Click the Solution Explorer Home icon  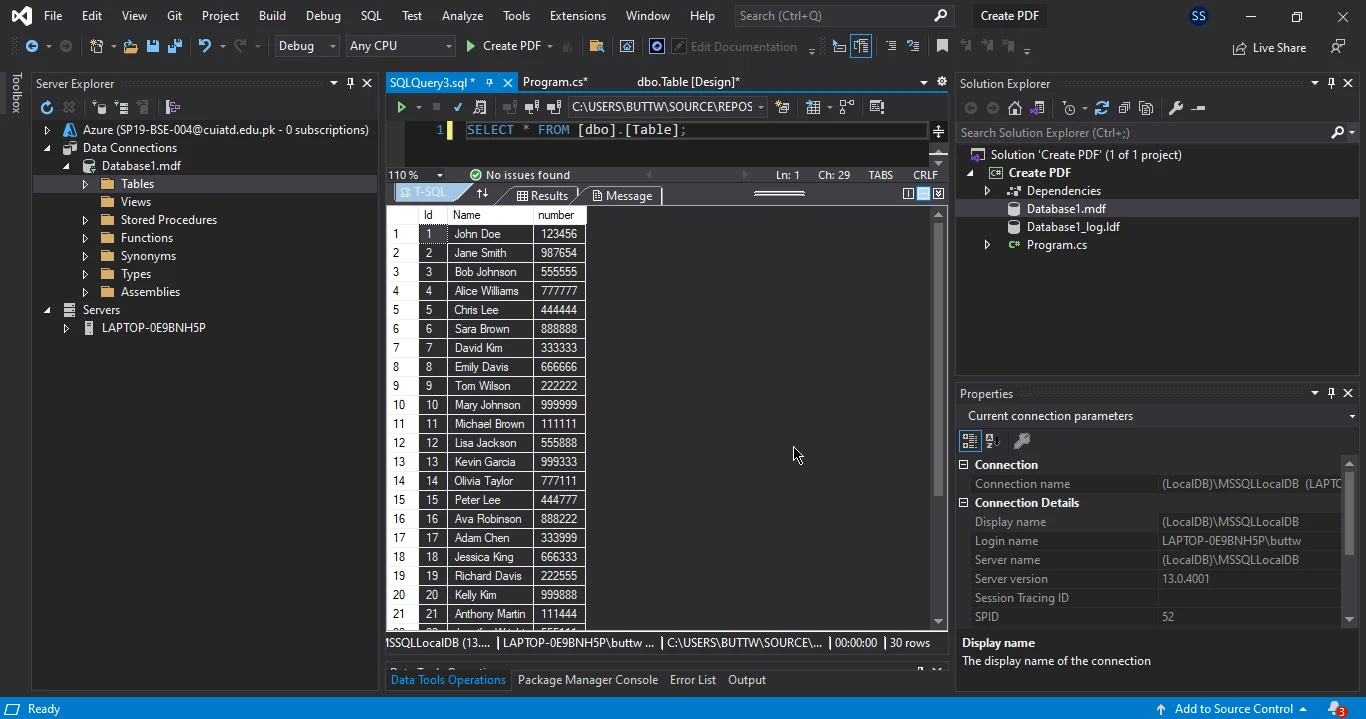(x=1015, y=108)
